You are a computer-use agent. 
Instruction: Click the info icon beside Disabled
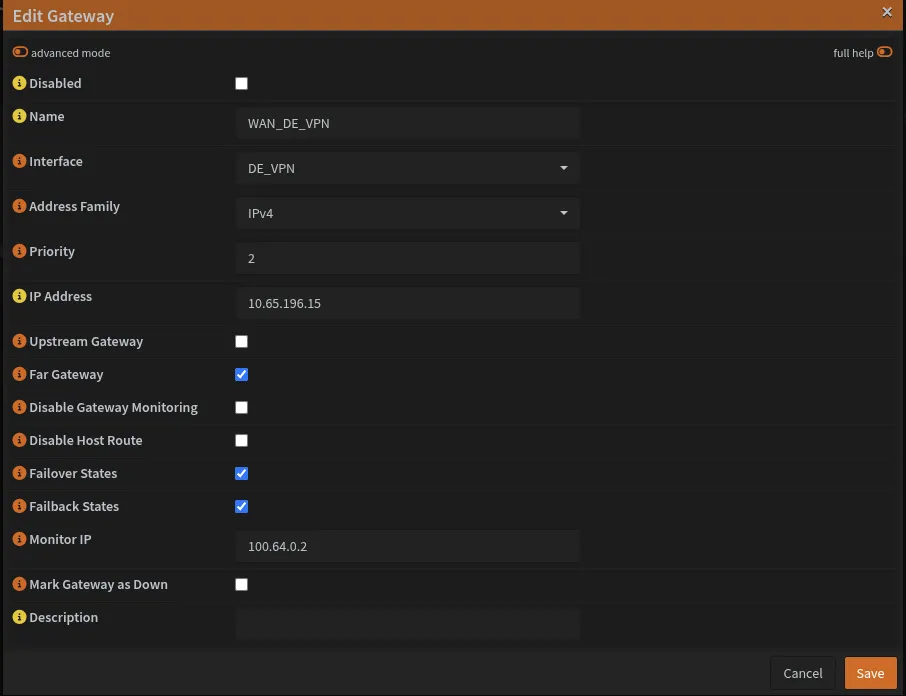19,83
